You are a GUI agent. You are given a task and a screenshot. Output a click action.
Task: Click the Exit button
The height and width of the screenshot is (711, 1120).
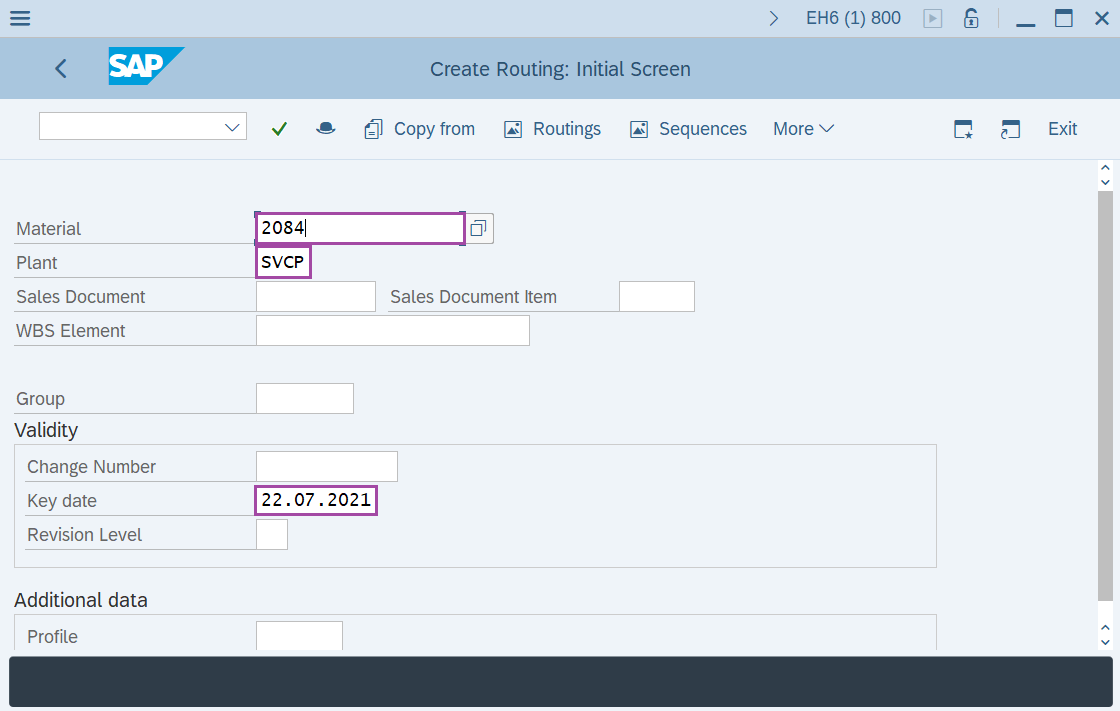pyautogui.click(x=1062, y=128)
